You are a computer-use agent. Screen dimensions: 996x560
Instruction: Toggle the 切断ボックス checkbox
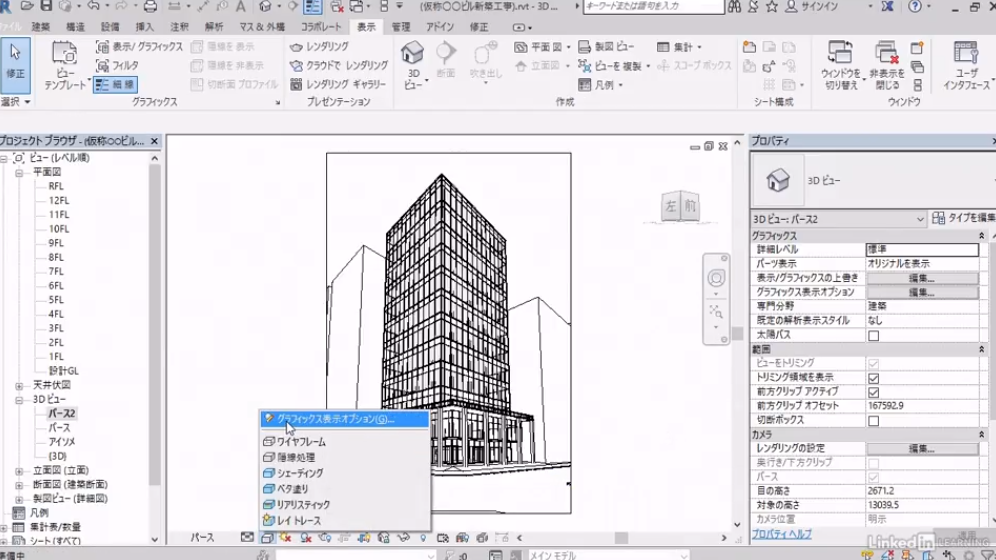pyautogui.click(x=873, y=421)
